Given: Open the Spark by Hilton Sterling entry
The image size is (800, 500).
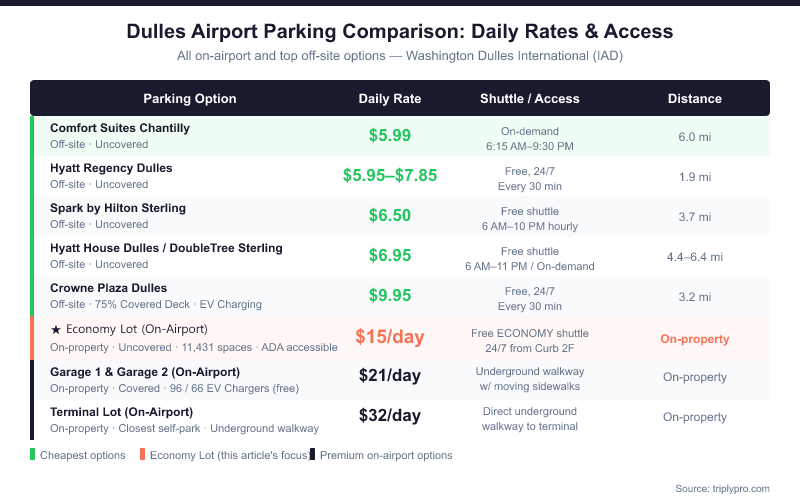Looking at the screenshot, I should [118, 208].
